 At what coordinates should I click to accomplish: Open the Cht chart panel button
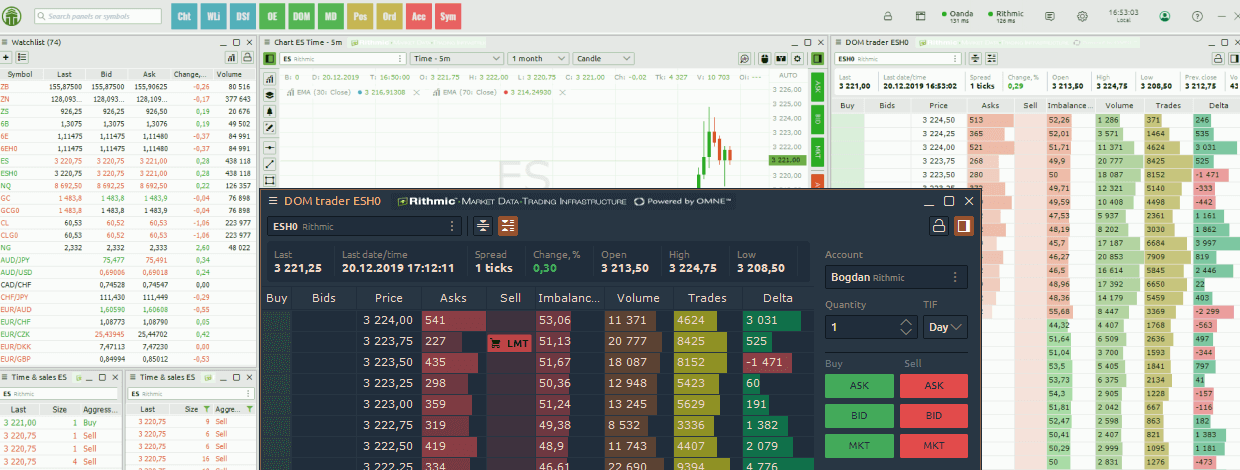tap(184, 17)
